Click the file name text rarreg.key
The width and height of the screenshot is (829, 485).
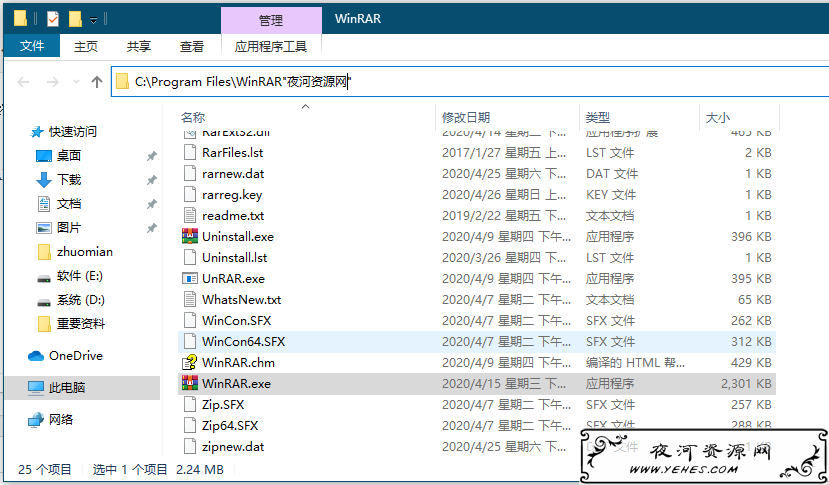pos(232,195)
